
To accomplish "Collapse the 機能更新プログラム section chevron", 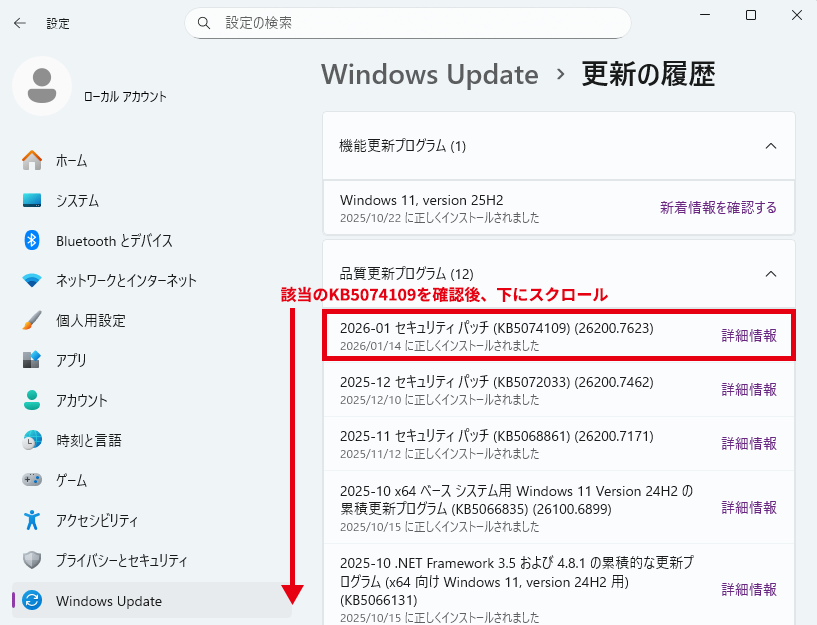I will pos(770,146).
